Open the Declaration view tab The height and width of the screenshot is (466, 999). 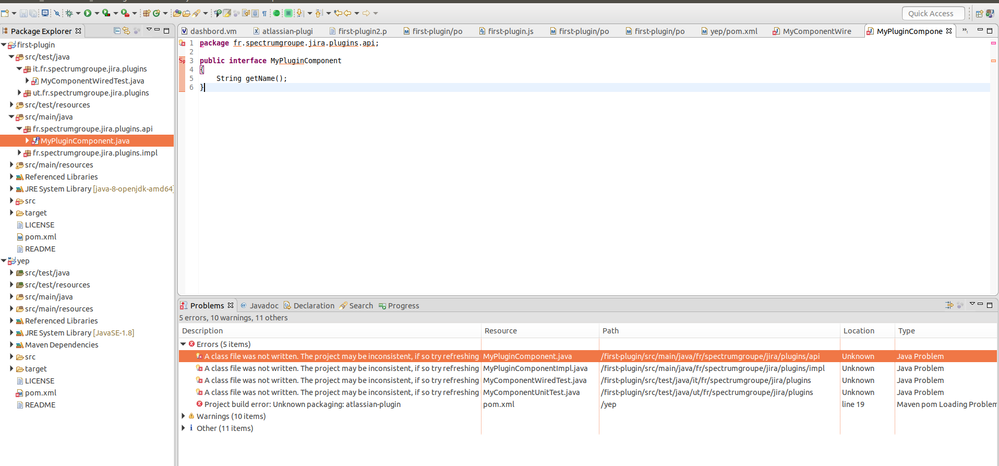(309, 306)
